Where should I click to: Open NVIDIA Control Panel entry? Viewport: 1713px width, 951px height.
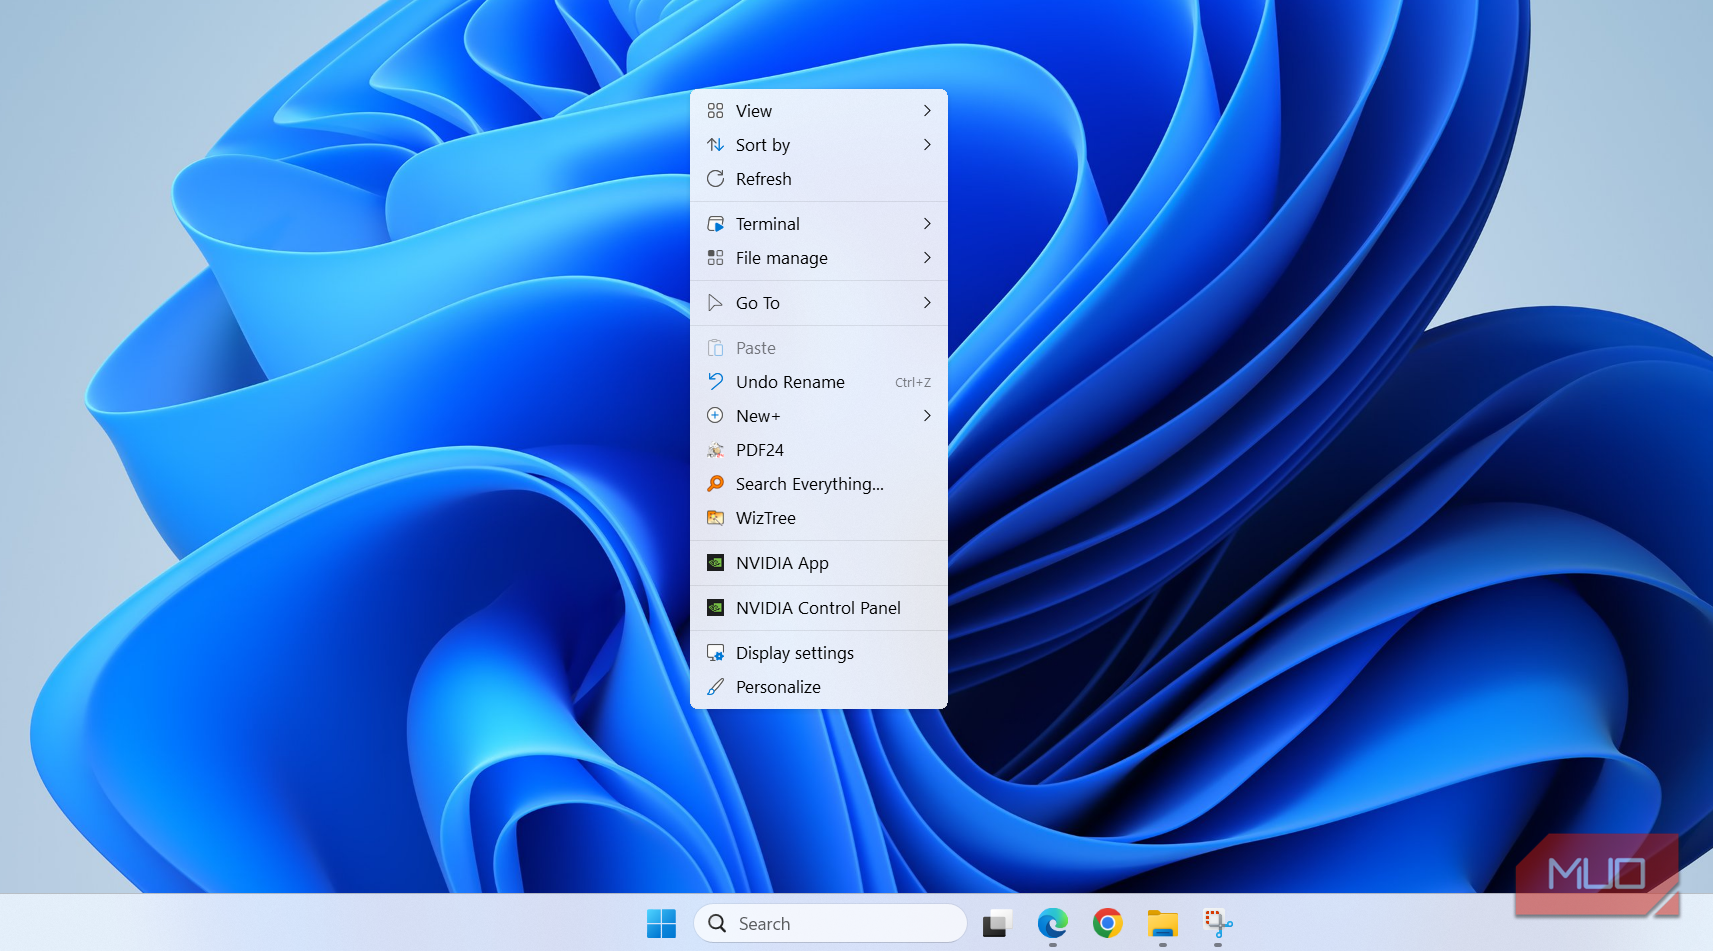point(819,608)
